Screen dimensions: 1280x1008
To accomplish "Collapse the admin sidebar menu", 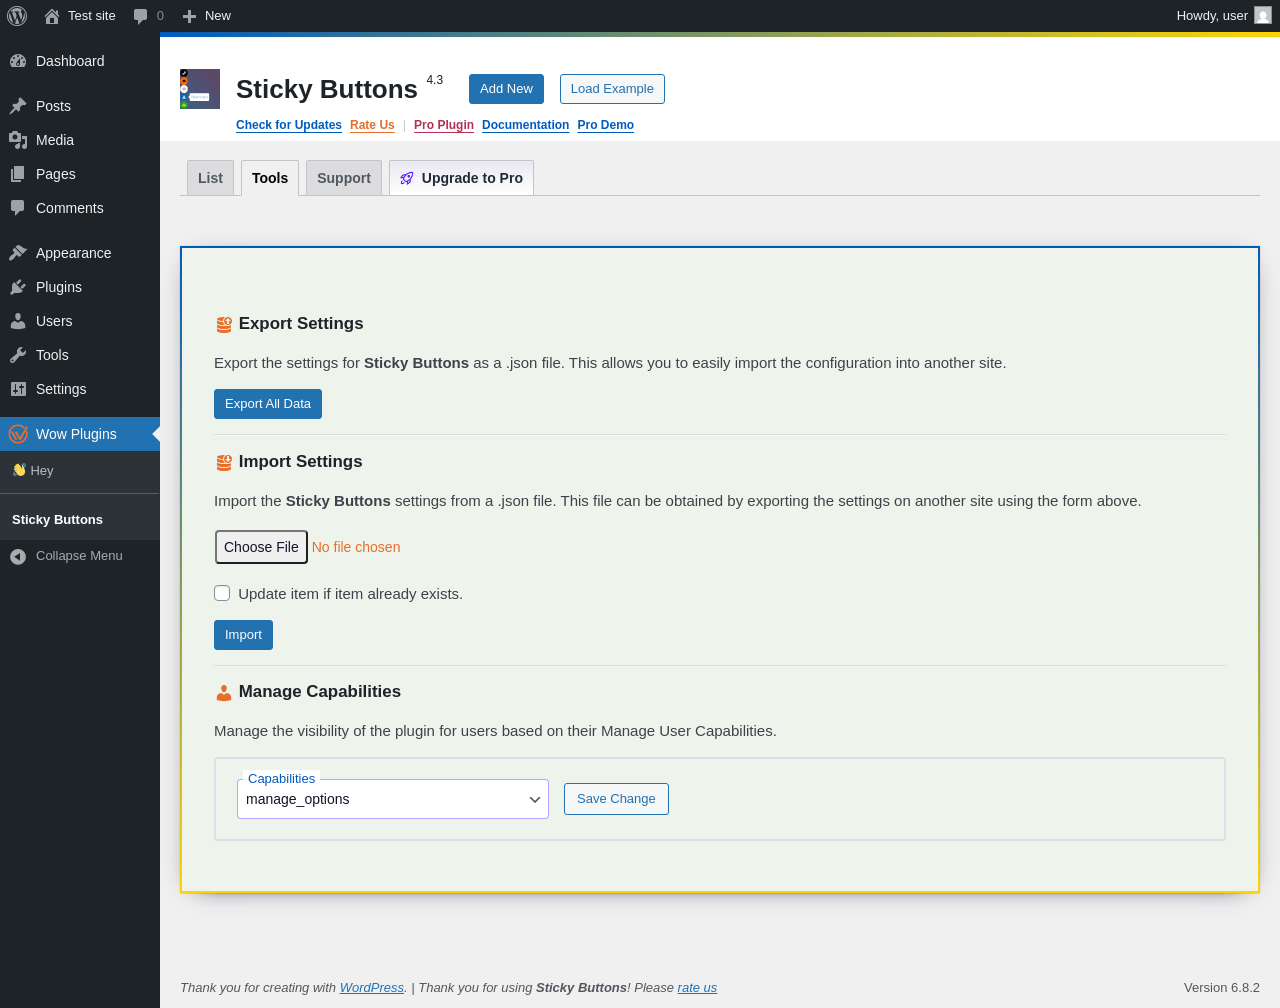I will tap(80, 556).
